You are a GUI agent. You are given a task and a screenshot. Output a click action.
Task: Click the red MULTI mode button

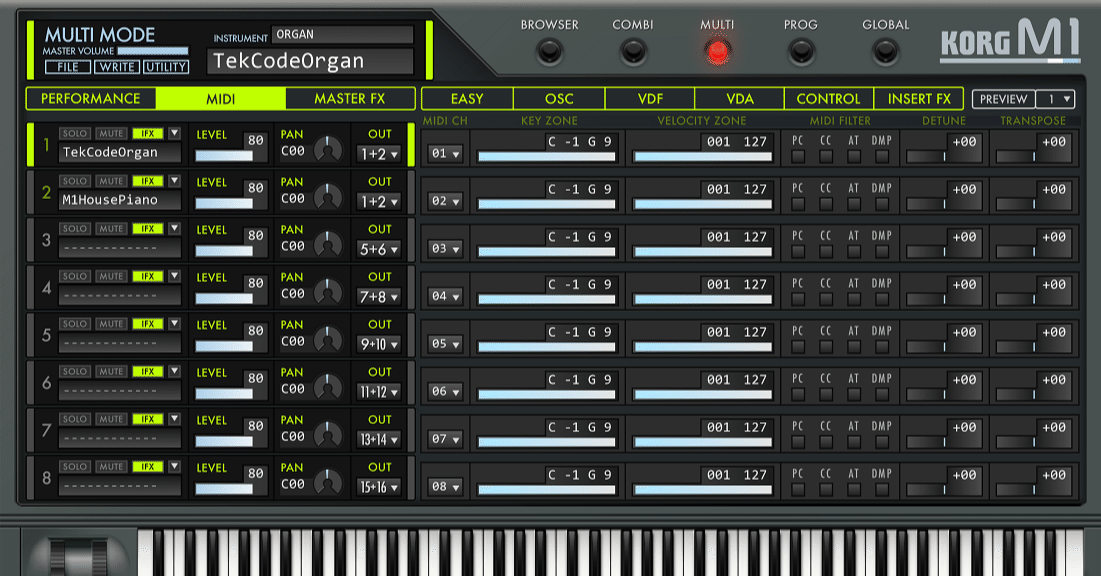(718, 51)
